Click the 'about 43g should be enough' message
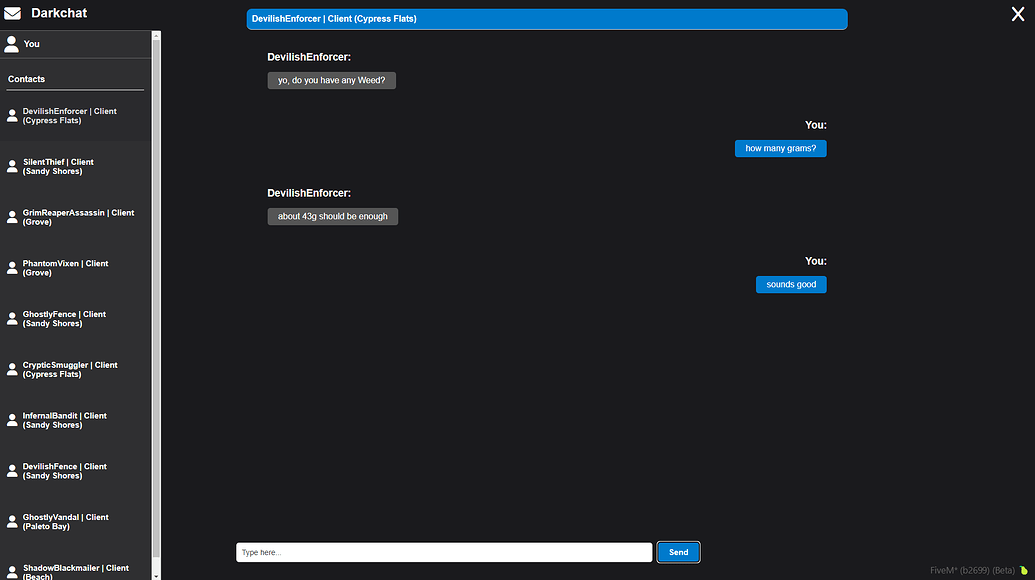The image size is (1035, 580). coord(333,216)
